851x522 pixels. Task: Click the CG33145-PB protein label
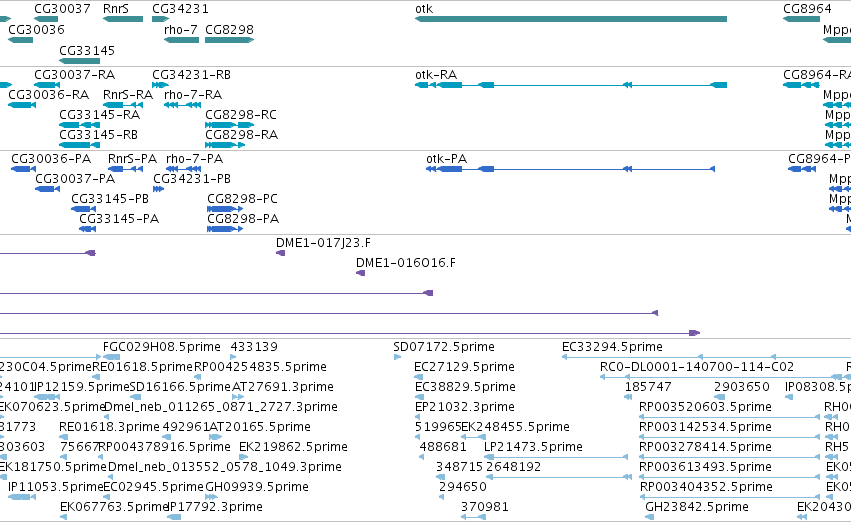tap(110, 199)
